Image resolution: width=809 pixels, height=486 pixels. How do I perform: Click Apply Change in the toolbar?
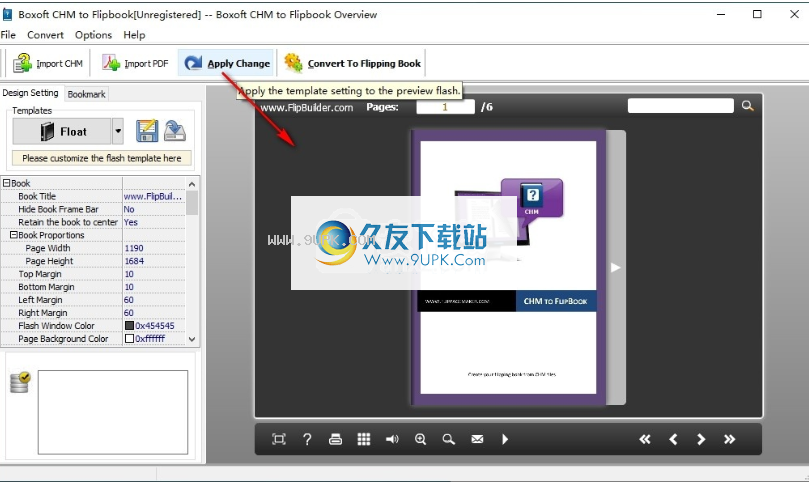click(x=226, y=63)
